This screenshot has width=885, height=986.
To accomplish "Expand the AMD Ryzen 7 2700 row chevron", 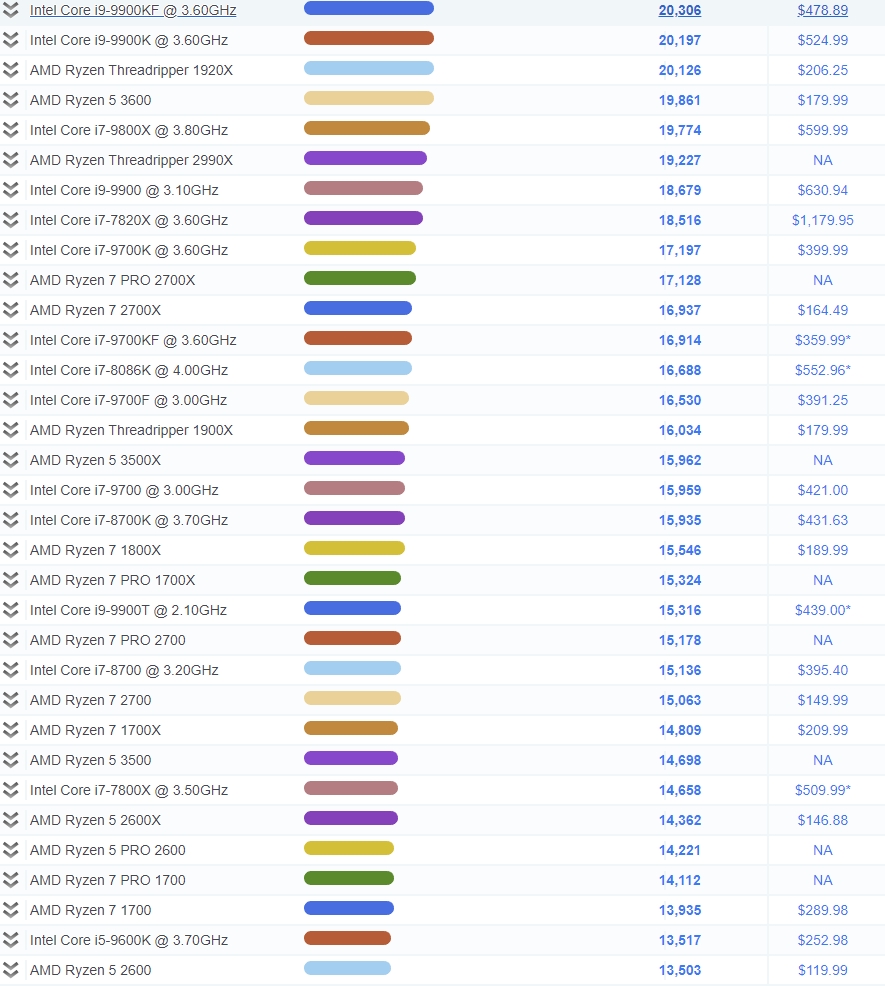I will tap(11, 700).
